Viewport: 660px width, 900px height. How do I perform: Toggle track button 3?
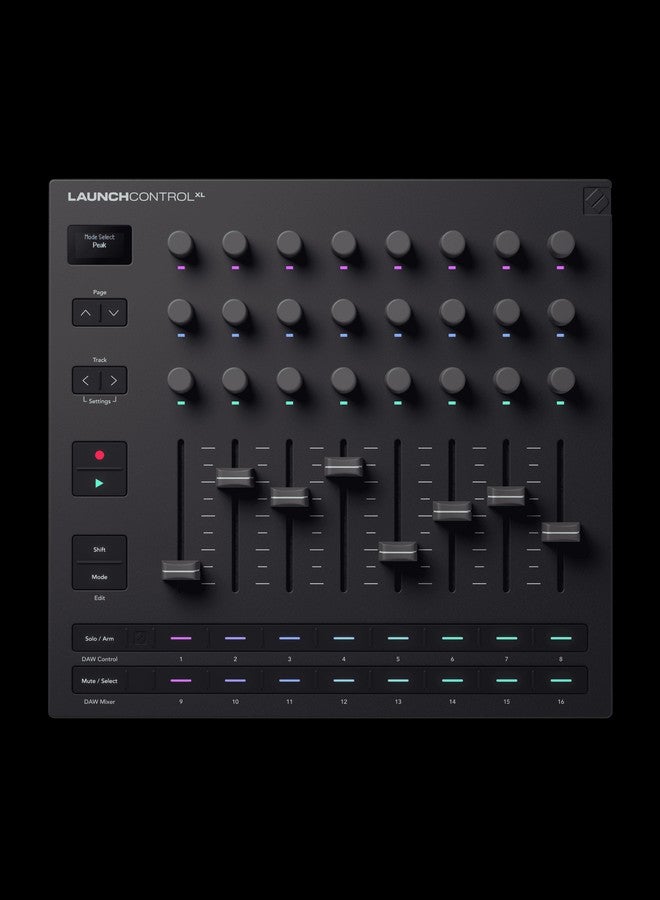[x=289, y=638]
